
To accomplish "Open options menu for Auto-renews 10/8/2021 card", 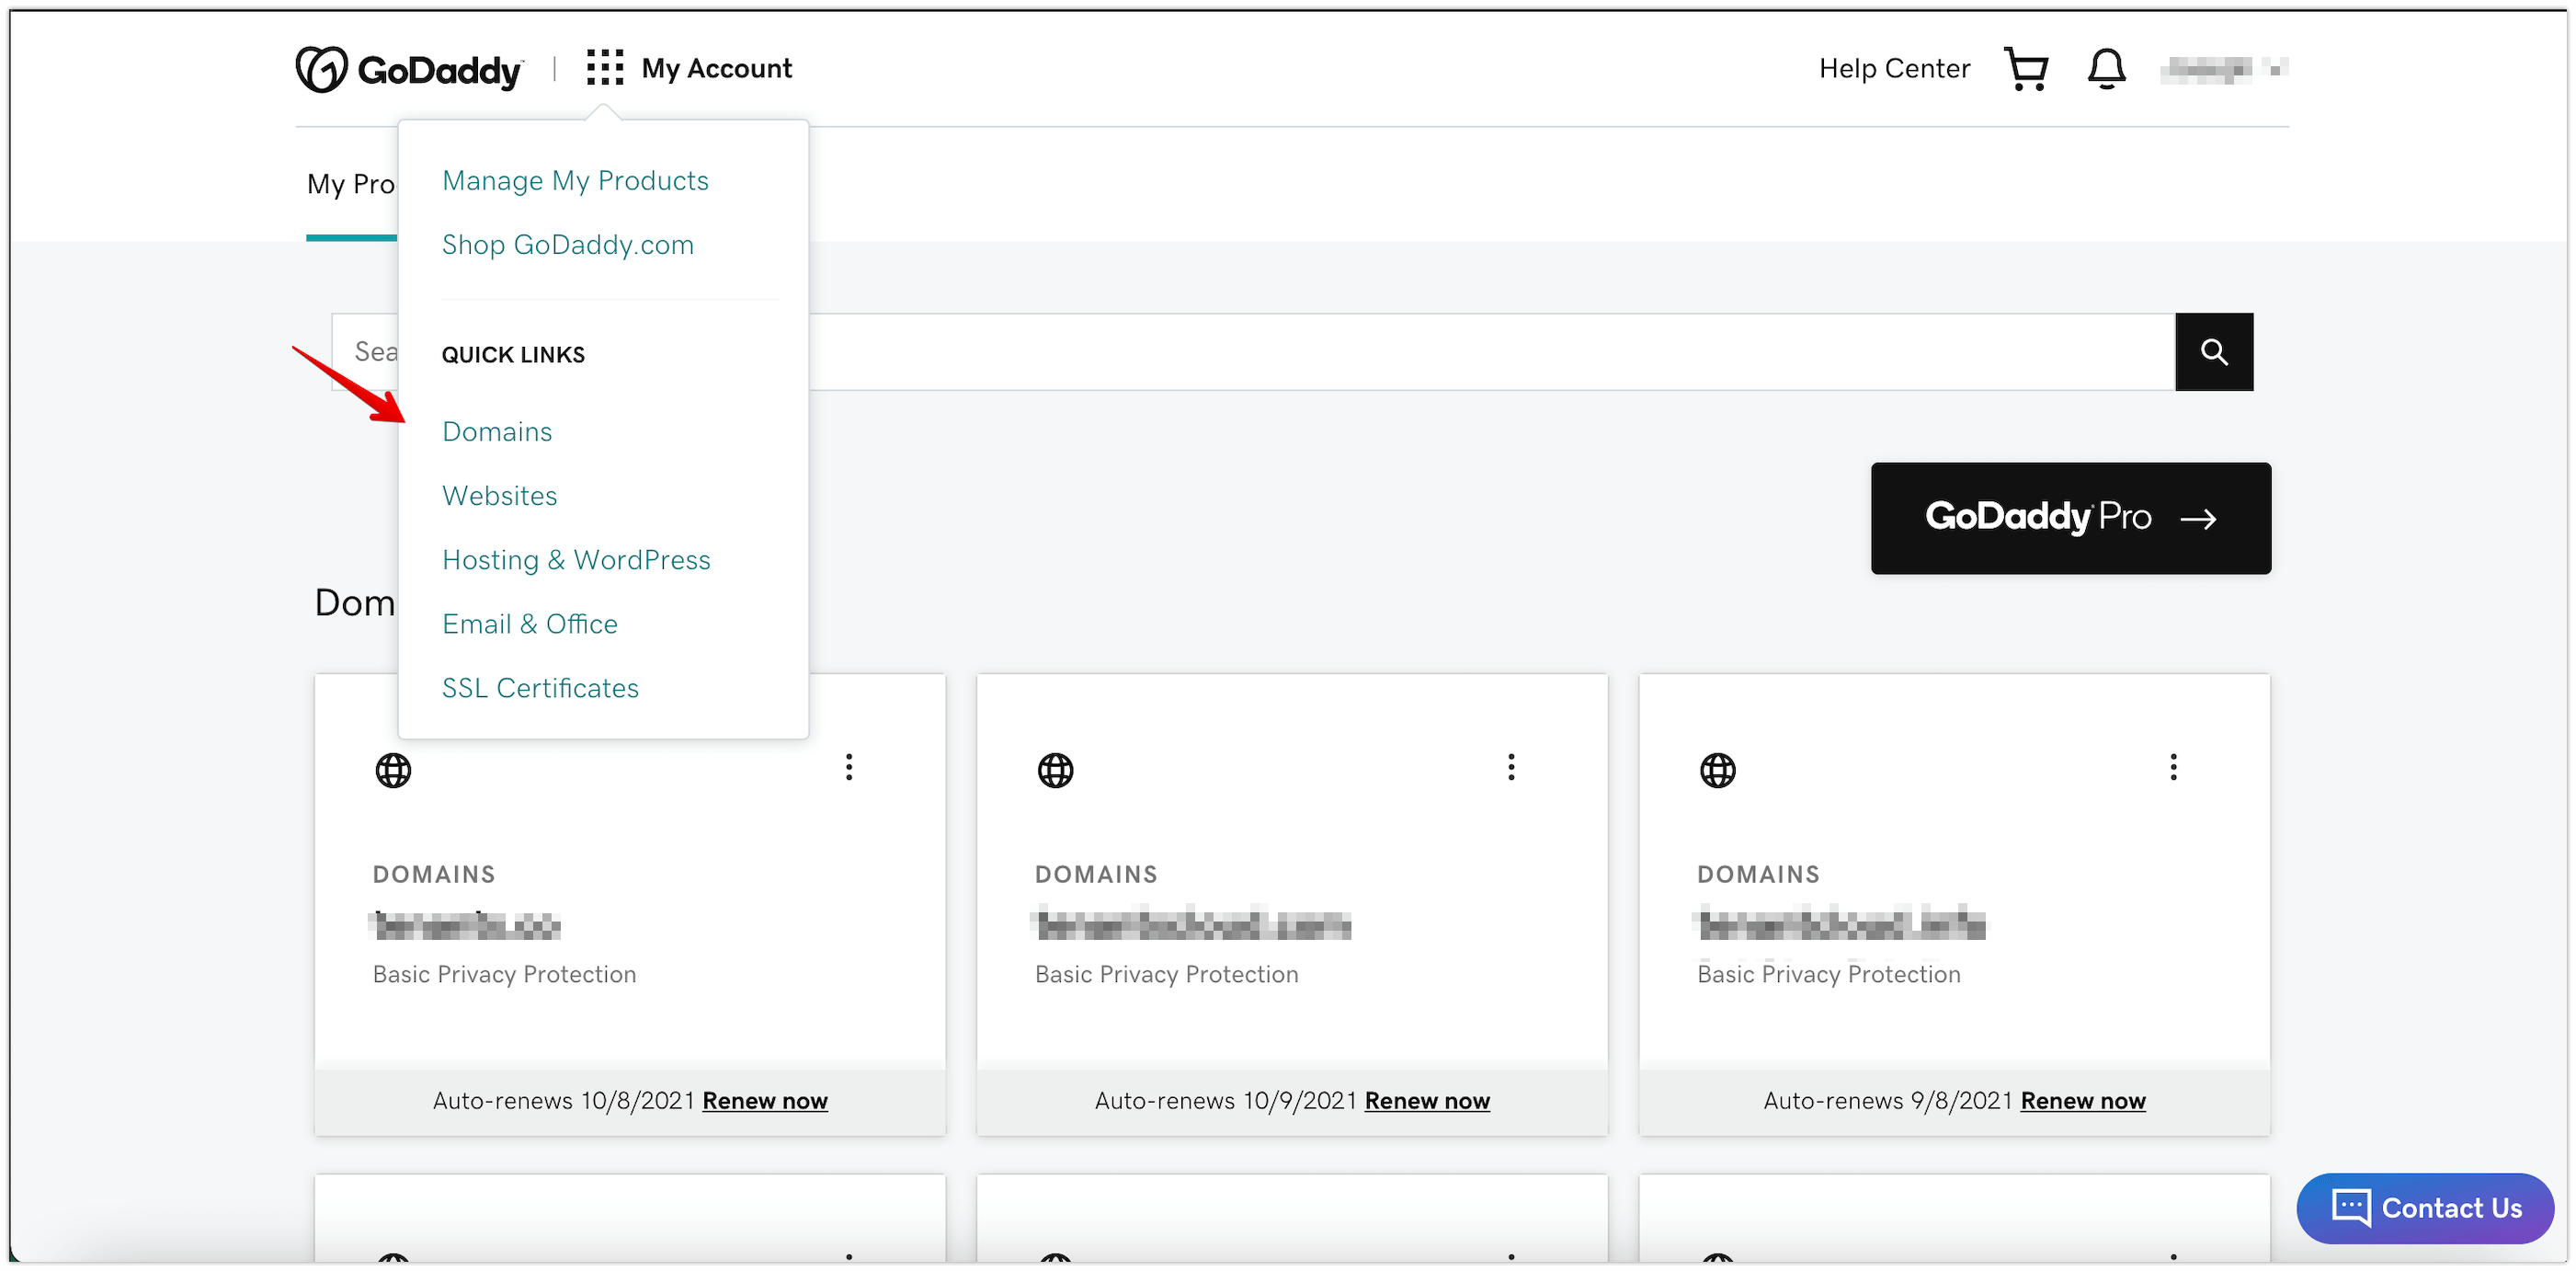I will pyautogui.click(x=849, y=768).
